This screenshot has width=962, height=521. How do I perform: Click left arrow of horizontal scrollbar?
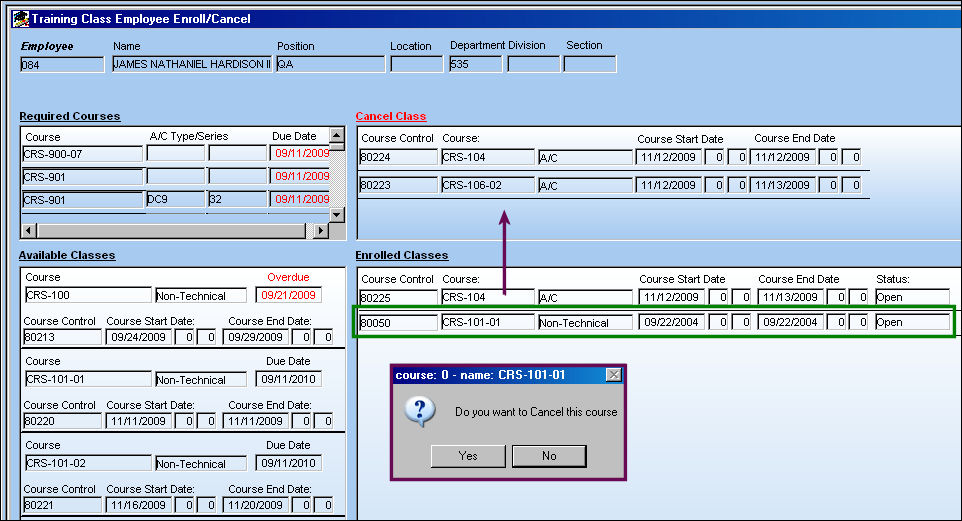tap(29, 231)
